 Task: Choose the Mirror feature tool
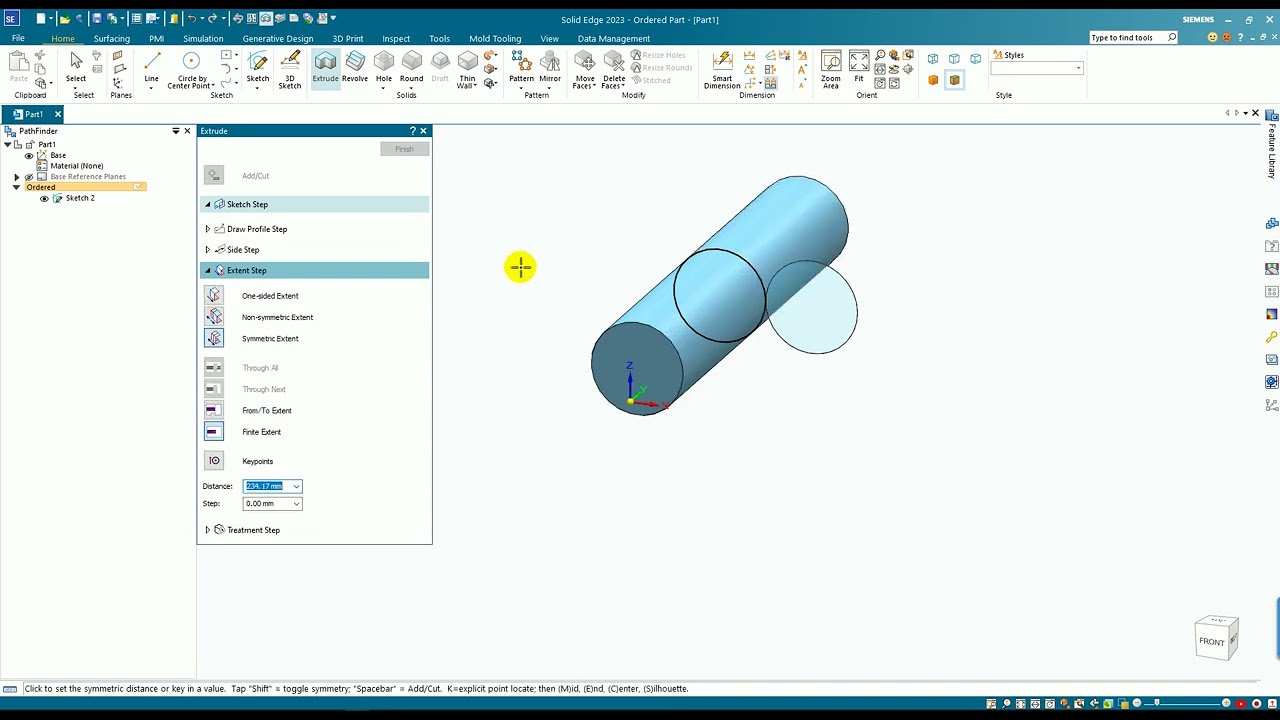(x=550, y=67)
